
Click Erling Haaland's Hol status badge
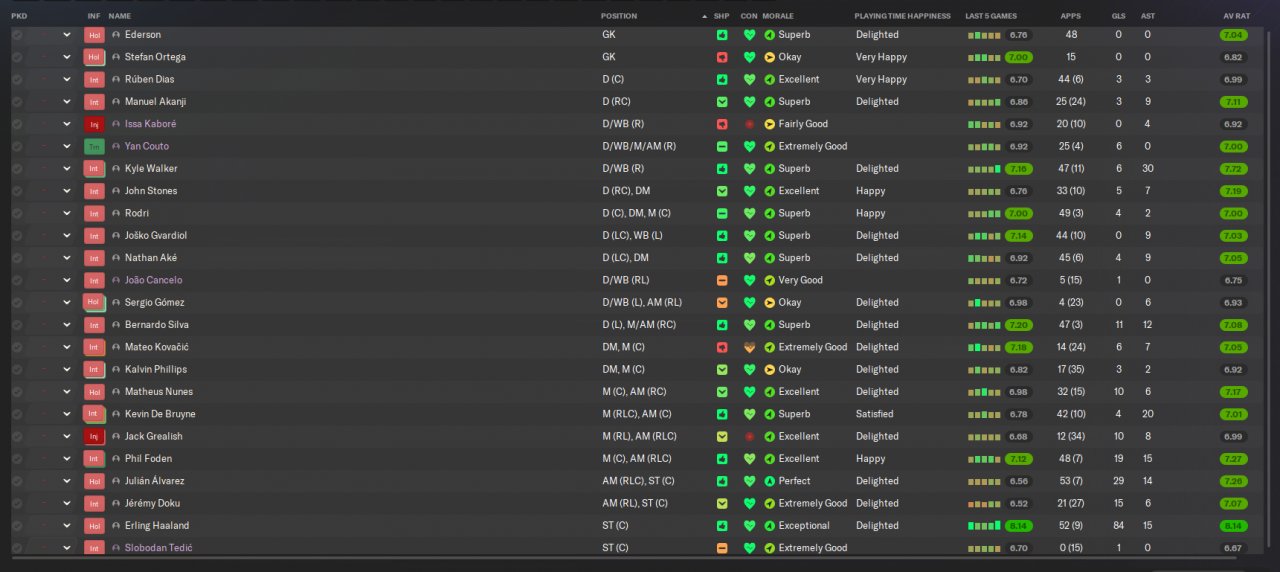(94, 526)
